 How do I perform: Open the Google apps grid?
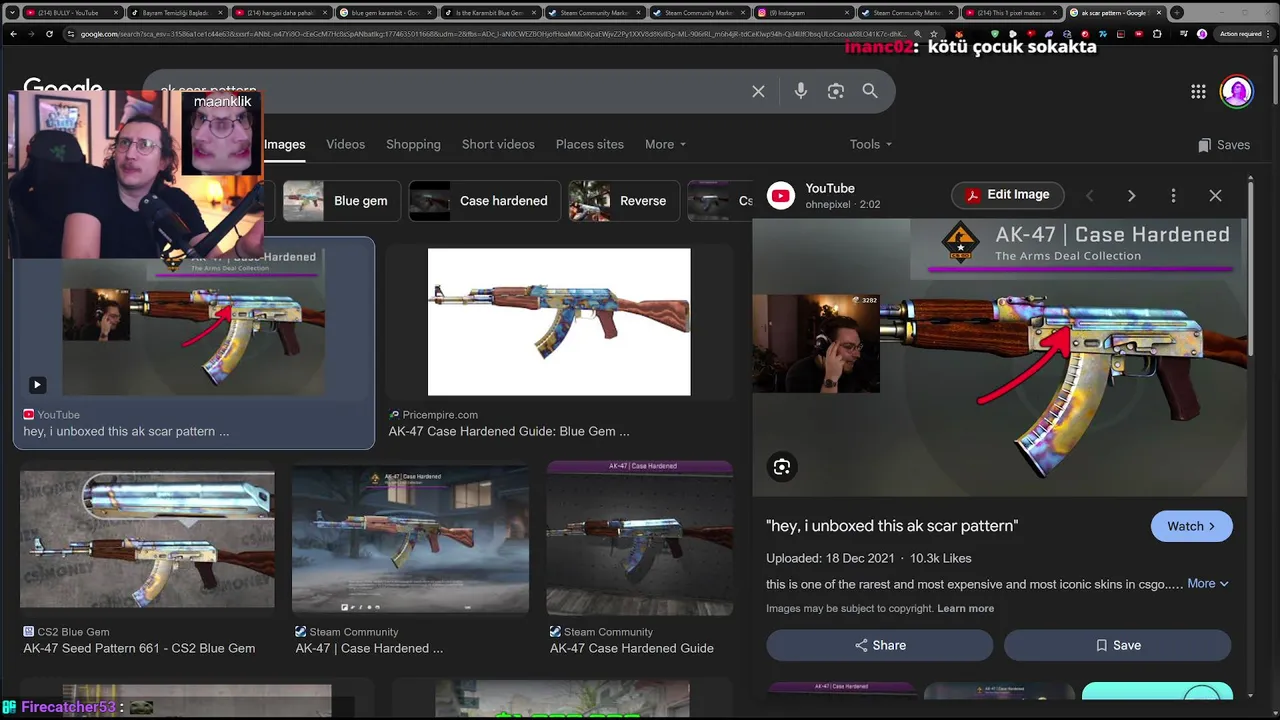tap(1198, 92)
